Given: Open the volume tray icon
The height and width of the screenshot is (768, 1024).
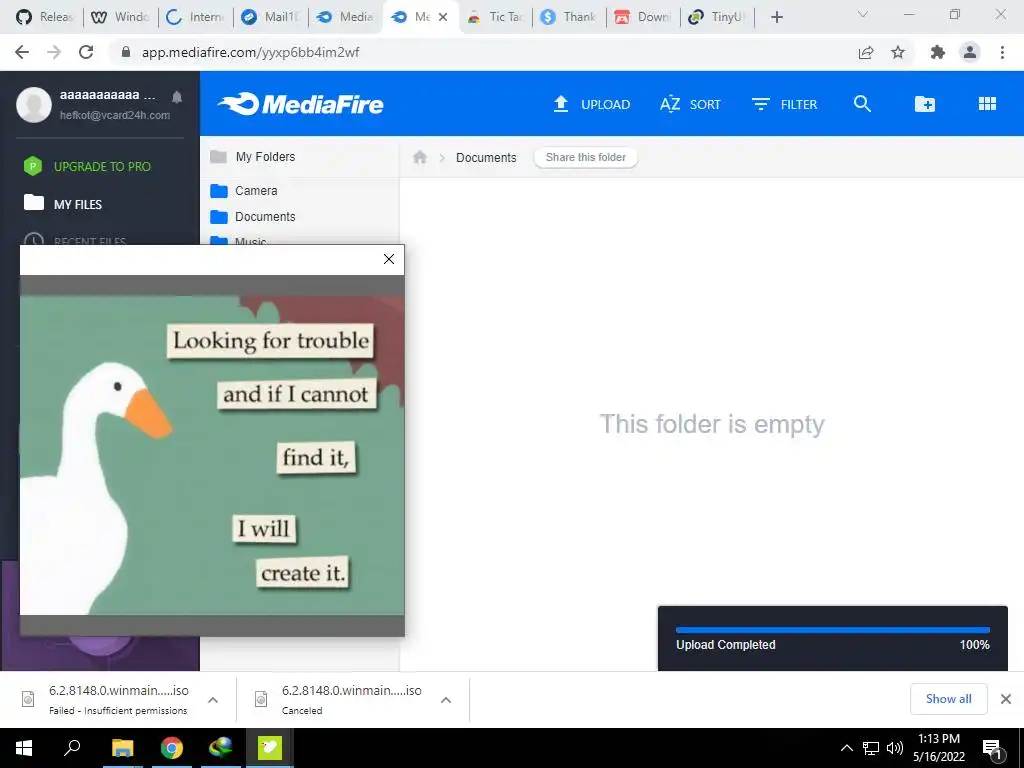Looking at the screenshot, I should [x=895, y=748].
